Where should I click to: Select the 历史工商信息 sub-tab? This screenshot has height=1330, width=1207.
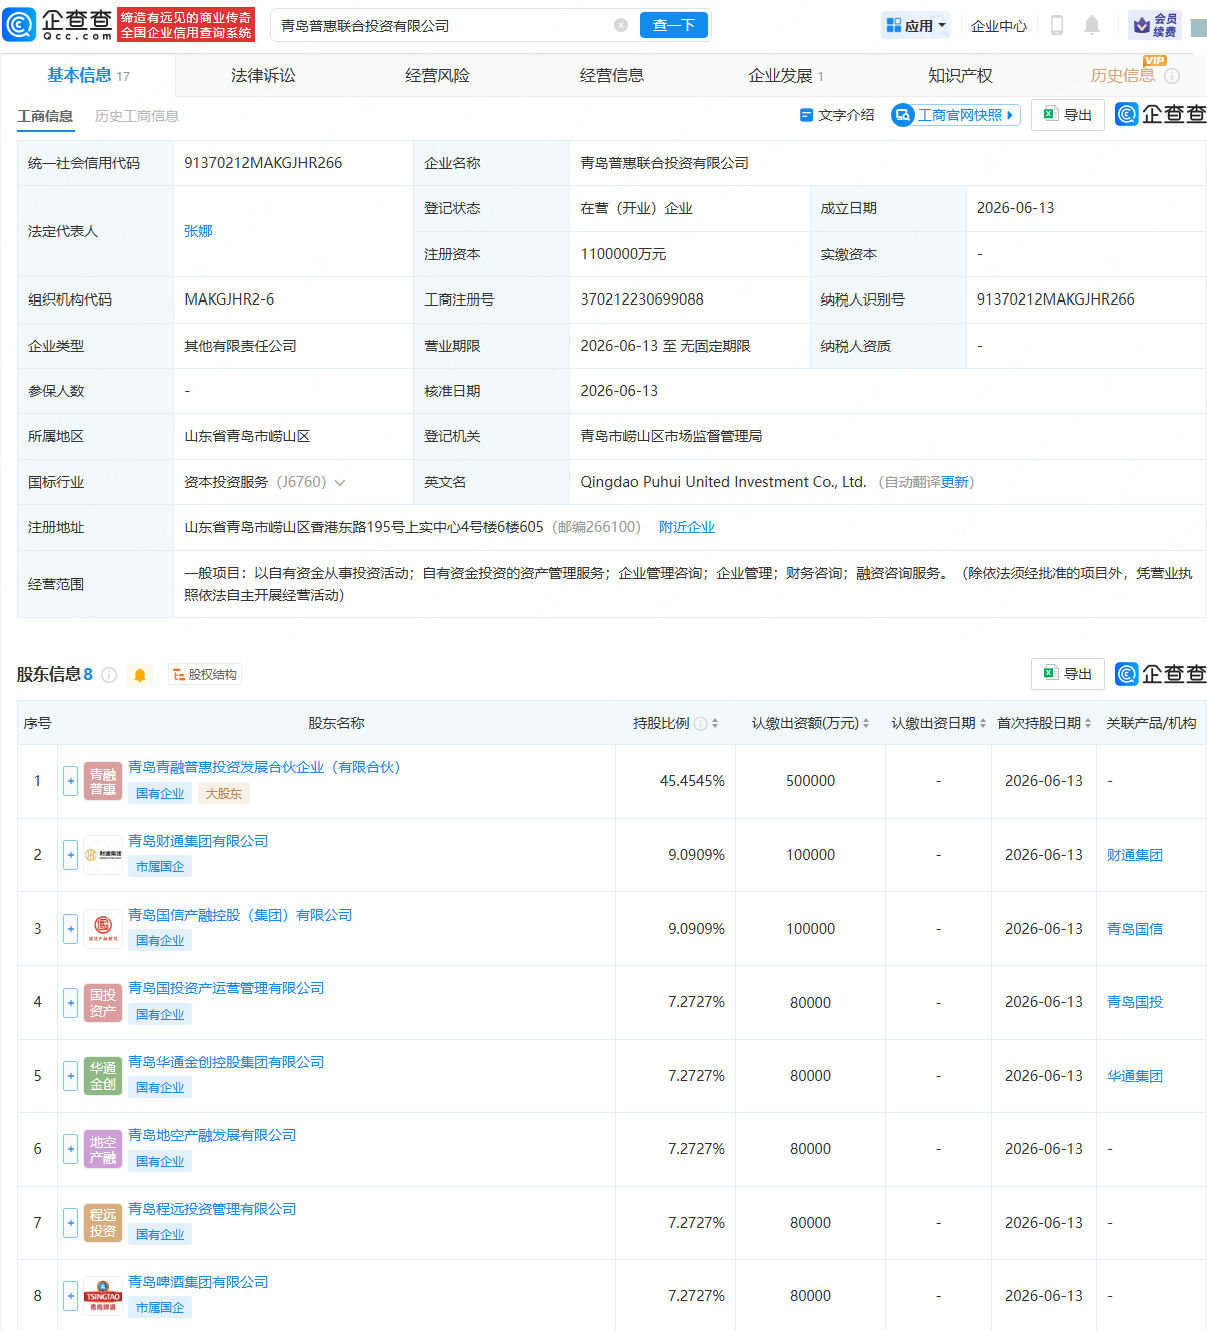click(137, 116)
